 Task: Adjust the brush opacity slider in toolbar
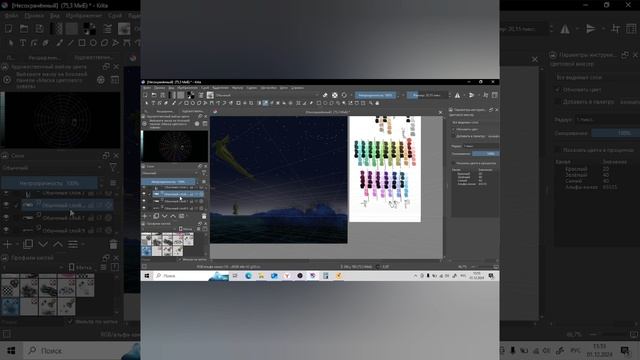pos(375,95)
